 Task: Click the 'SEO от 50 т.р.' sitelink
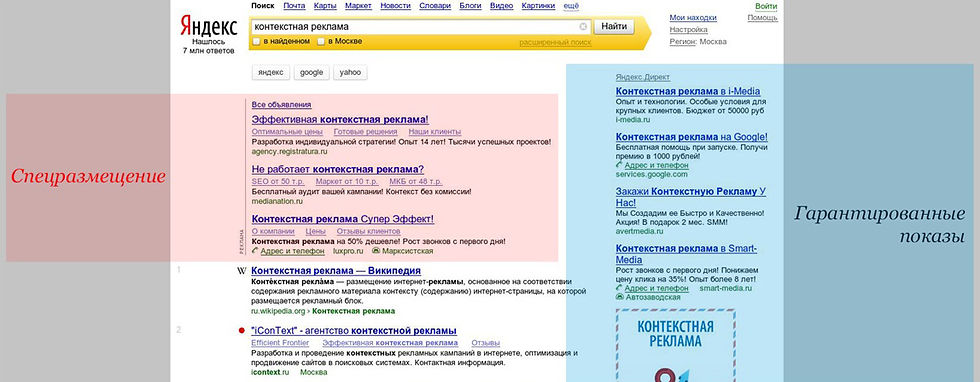coord(278,182)
